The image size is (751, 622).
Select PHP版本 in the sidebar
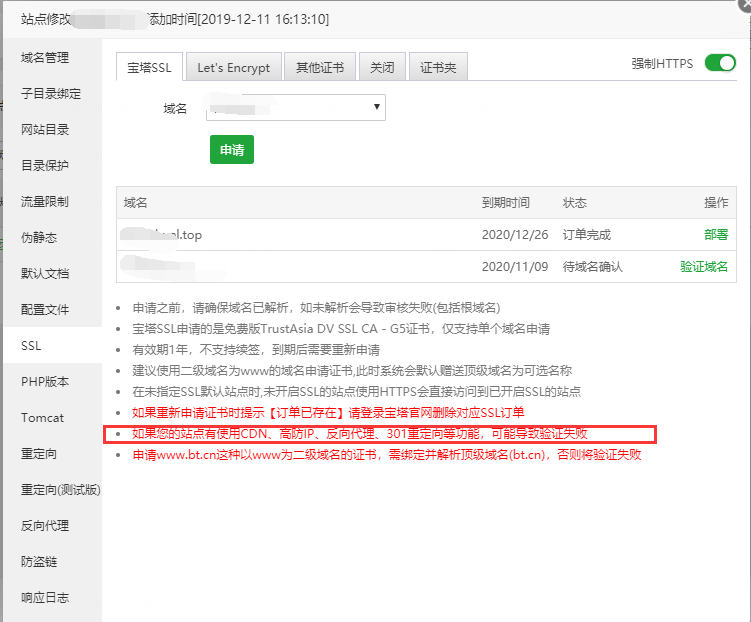[x=45, y=382]
